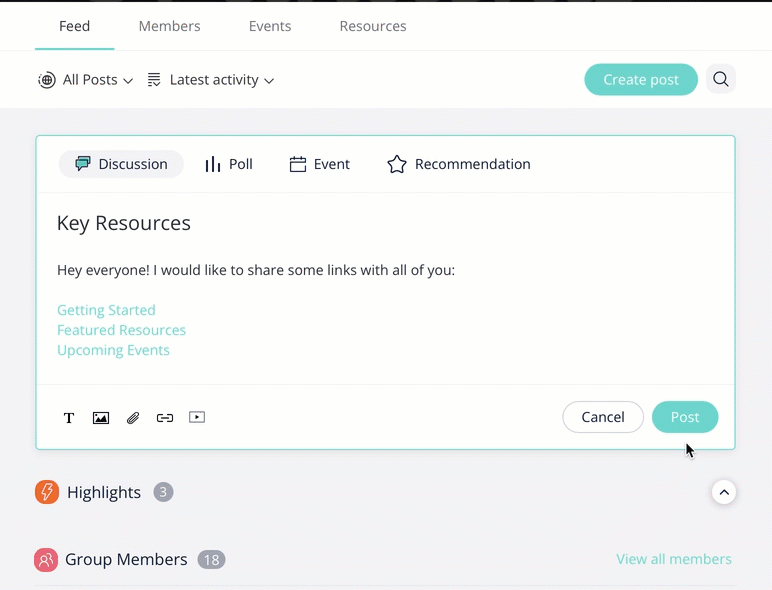The width and height of the screenshot is (772, 590).
Task: Click the Group Members count badge 18
Action: (211, 560)
